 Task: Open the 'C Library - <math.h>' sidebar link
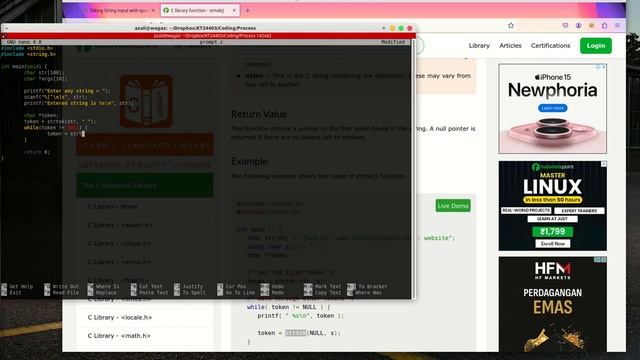pyautogui.click(x=119, y=336)
